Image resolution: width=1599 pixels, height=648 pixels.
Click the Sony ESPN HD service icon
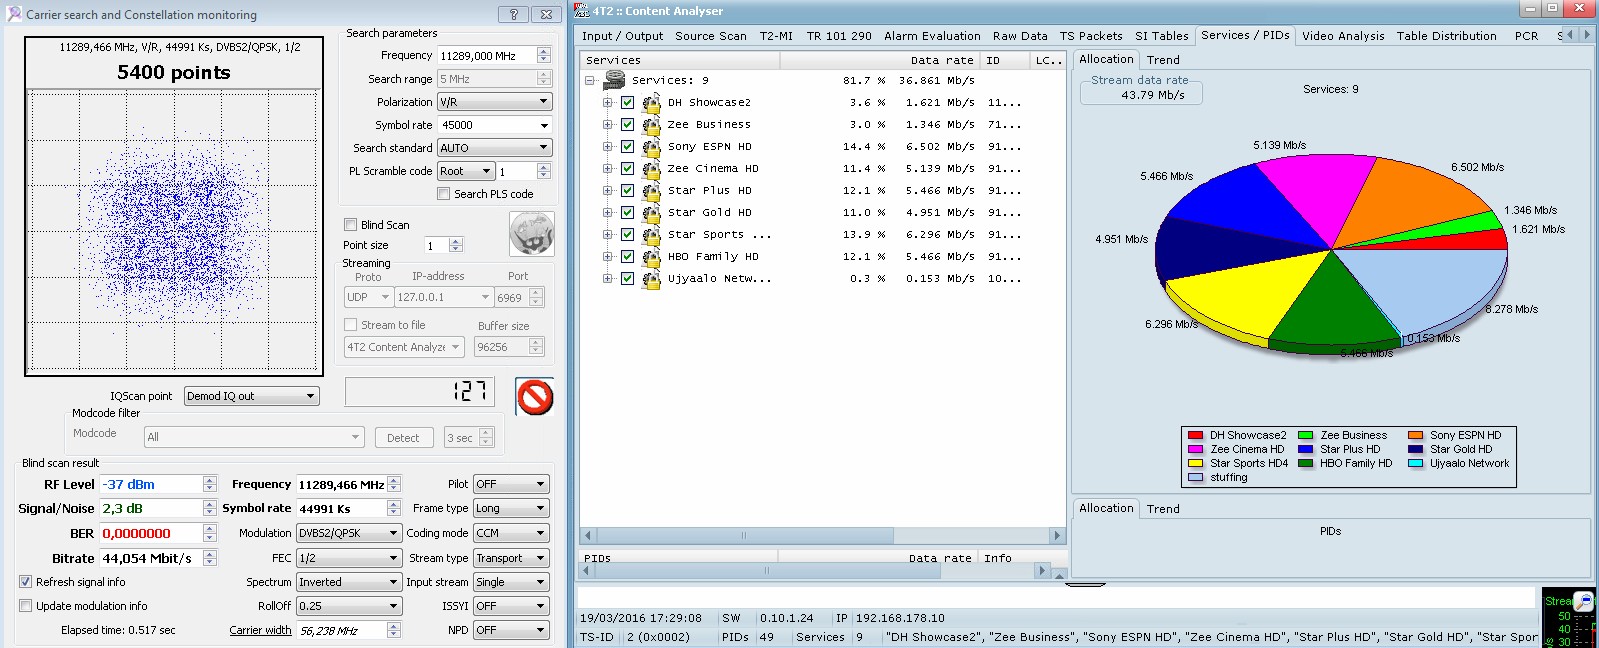pos(651,146)
